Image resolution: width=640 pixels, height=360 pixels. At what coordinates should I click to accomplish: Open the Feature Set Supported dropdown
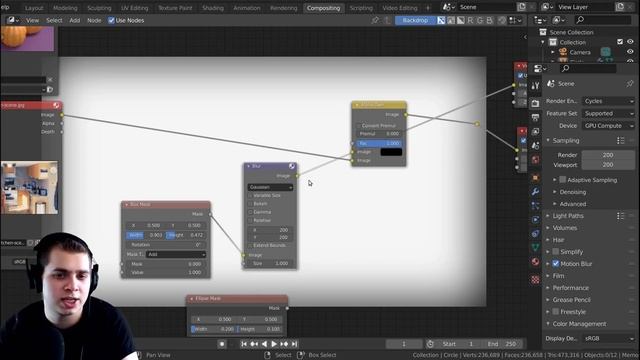click(608, 113)
